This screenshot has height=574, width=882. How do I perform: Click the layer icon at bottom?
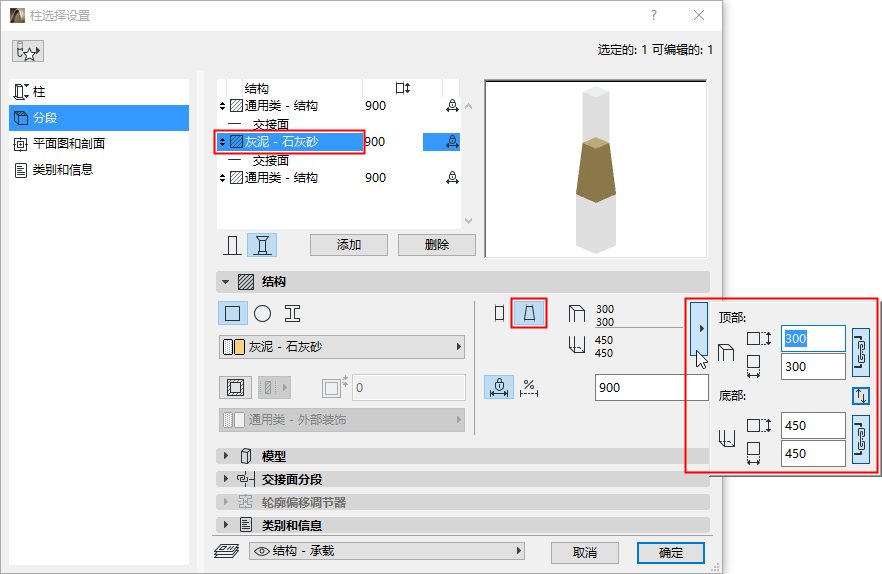227,551
